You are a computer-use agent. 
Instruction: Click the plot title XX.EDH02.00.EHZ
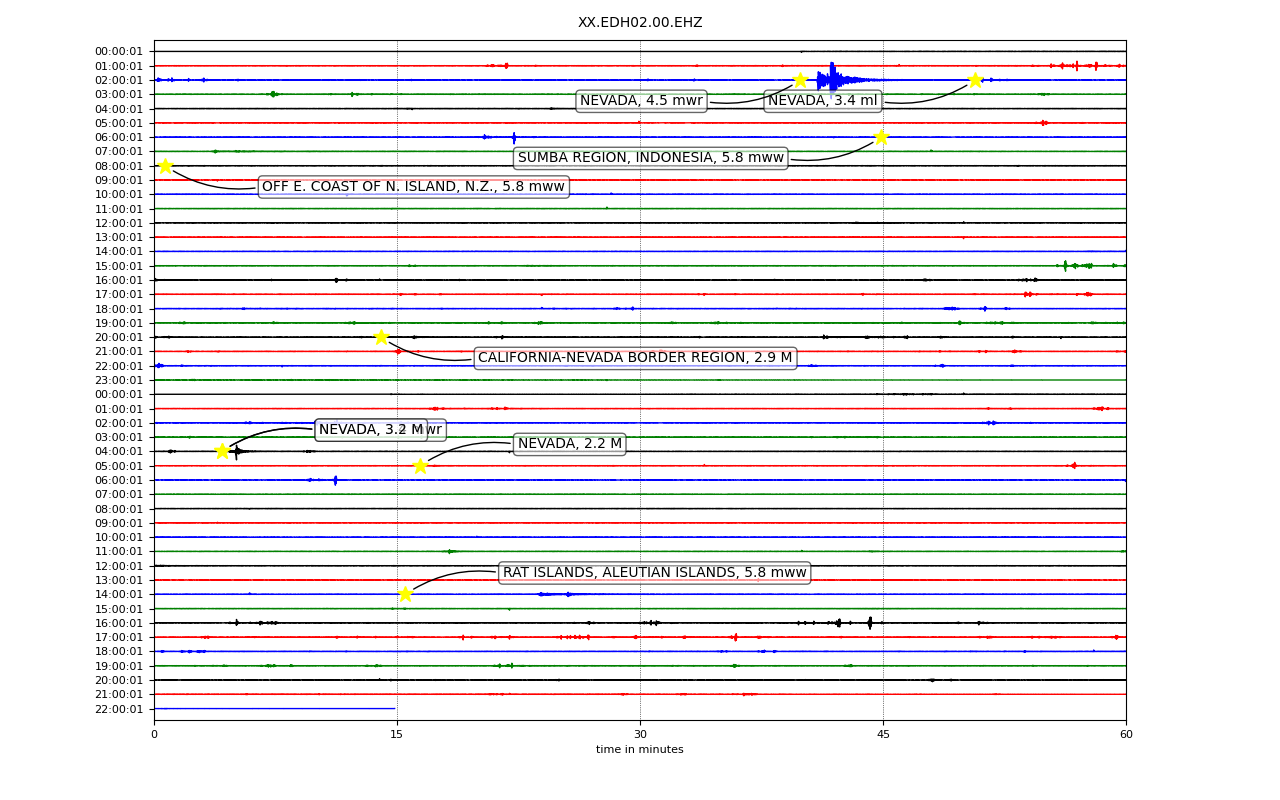(640, 23)
